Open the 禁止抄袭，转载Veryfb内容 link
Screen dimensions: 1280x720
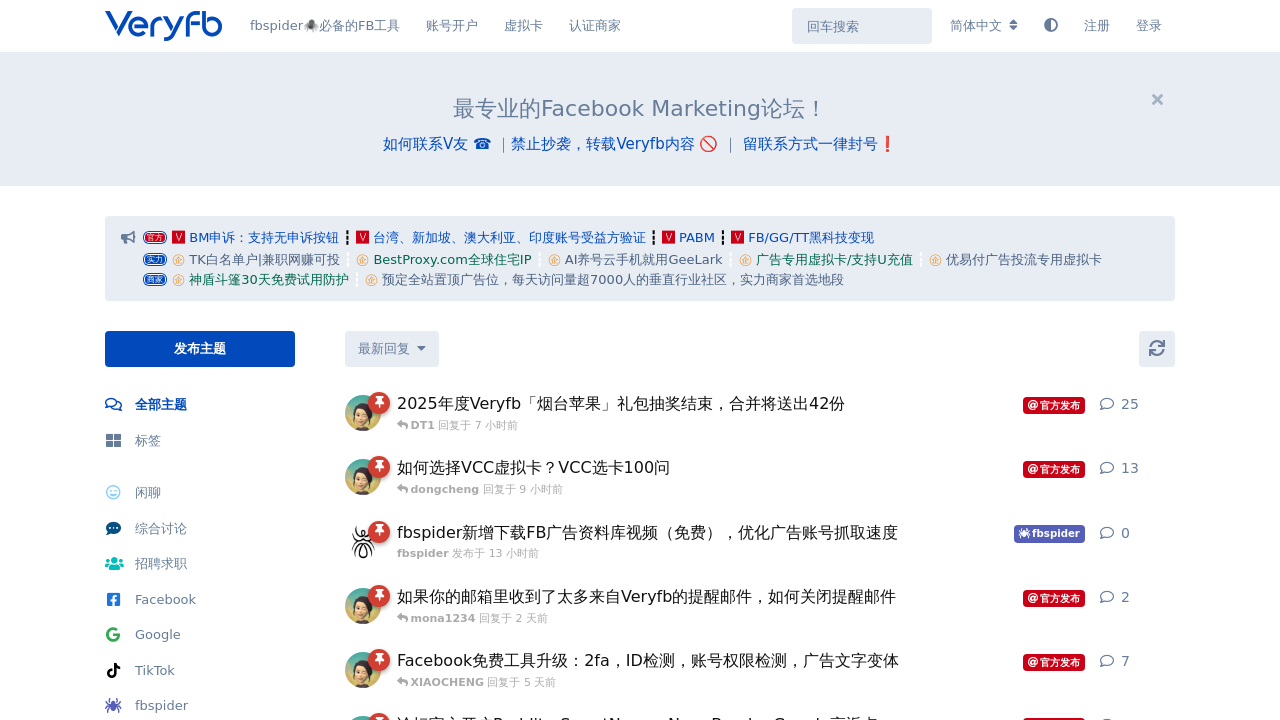[614, 144]
